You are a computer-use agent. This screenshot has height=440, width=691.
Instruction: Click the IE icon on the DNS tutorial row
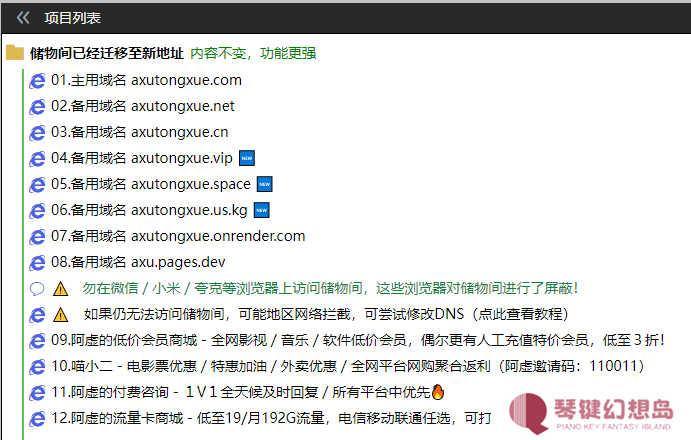pyautogui.click(x=37, y=315)
